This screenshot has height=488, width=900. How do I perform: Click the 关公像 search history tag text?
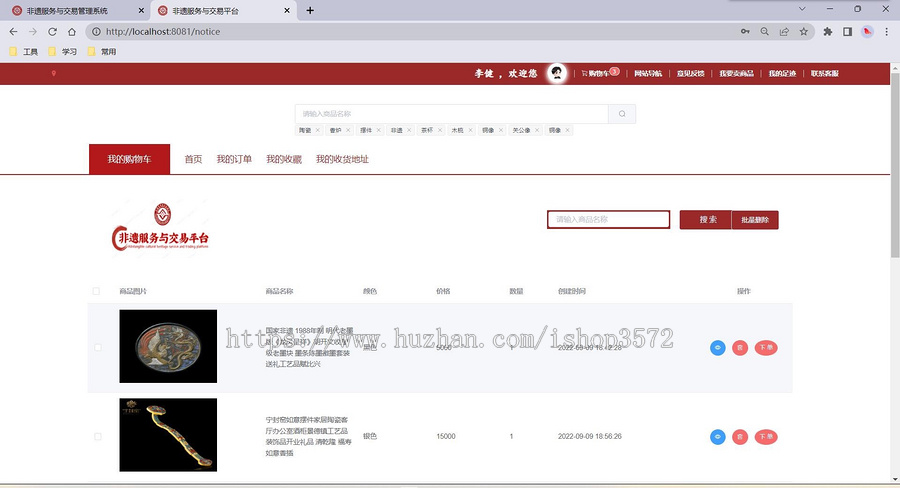521,130
